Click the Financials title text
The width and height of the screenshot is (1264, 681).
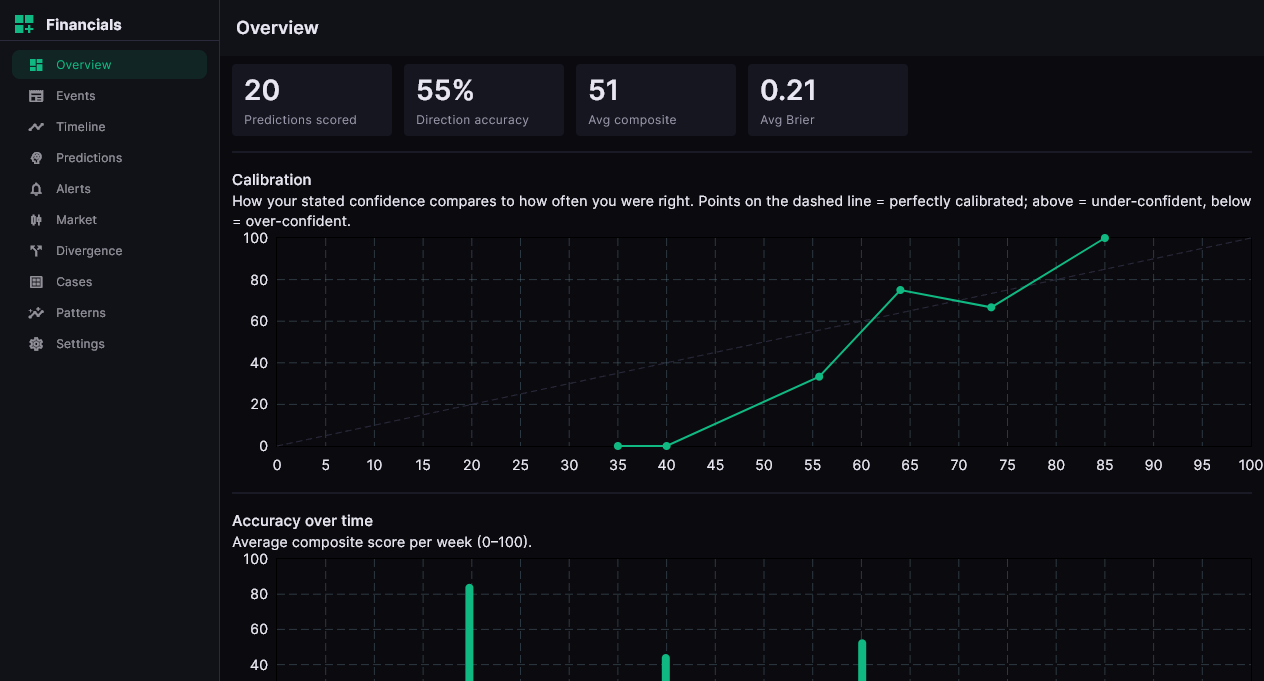[x=84, y=25]
